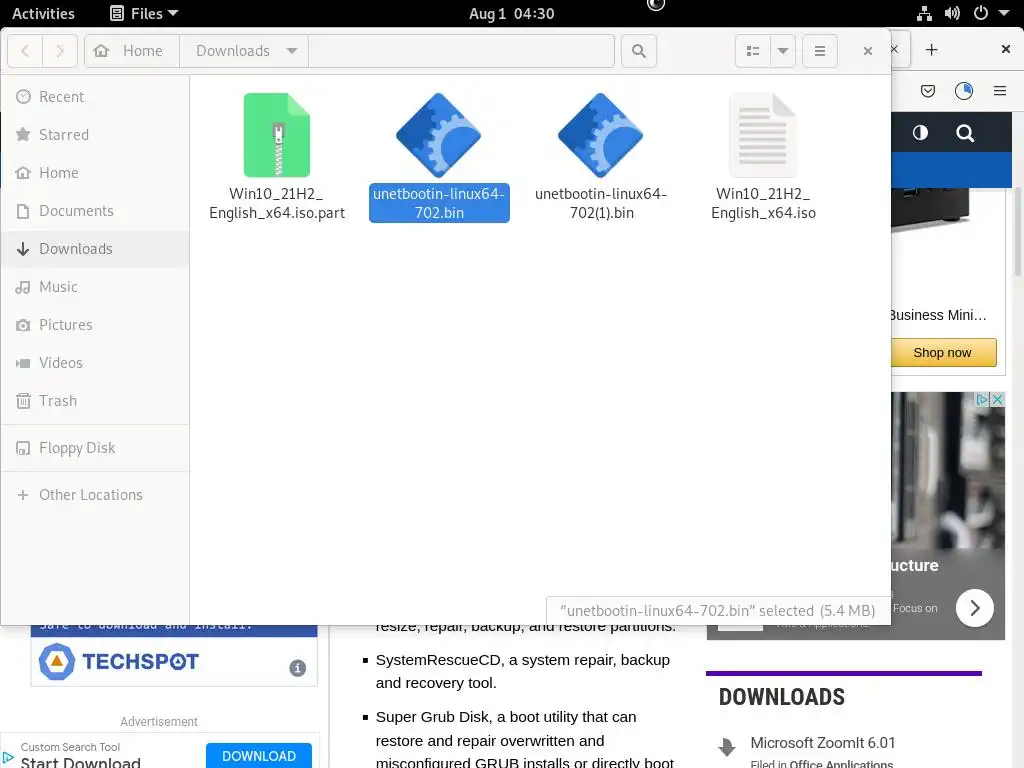
Task: Click the website search magnifier icon
Action: pyautogui.click(x=965, y=133)
